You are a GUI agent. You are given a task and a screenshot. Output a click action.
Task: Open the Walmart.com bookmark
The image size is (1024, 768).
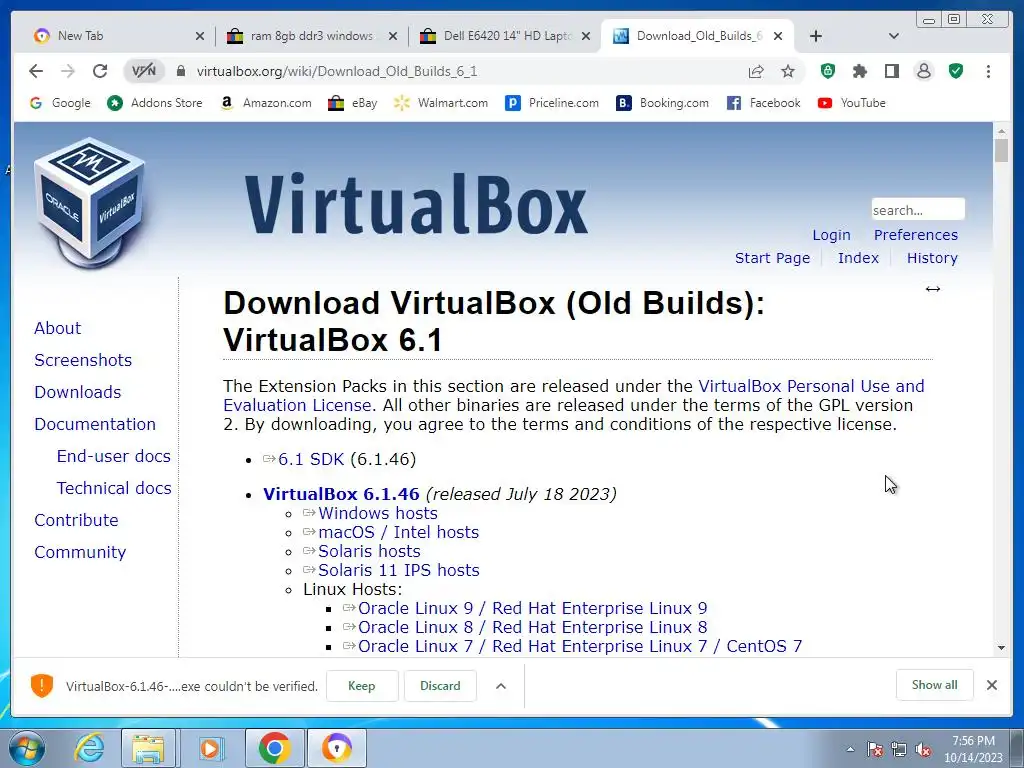(x=441, y=103)
